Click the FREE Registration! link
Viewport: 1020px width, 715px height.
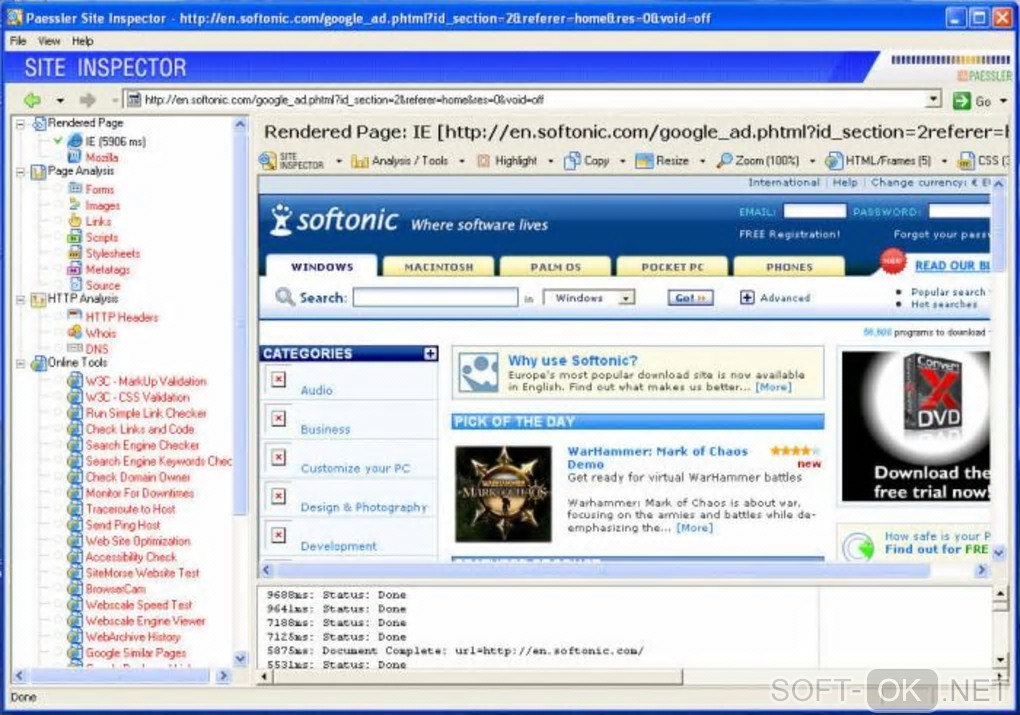(x=789, y=234)
